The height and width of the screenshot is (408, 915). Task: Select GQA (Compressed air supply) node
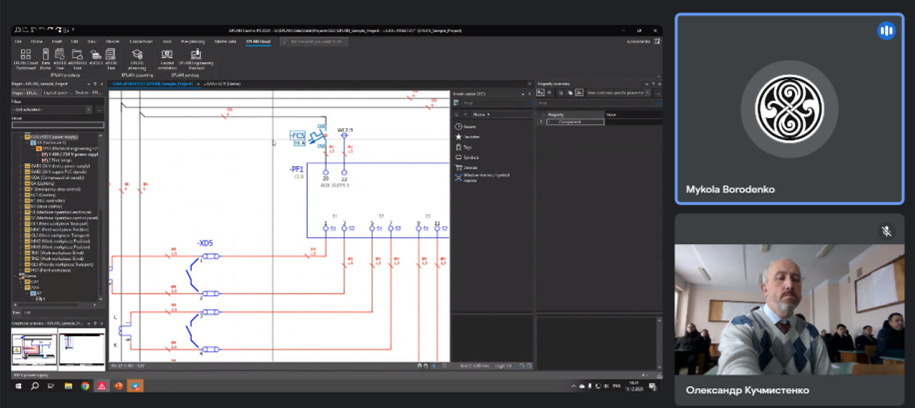coord(55,177)
